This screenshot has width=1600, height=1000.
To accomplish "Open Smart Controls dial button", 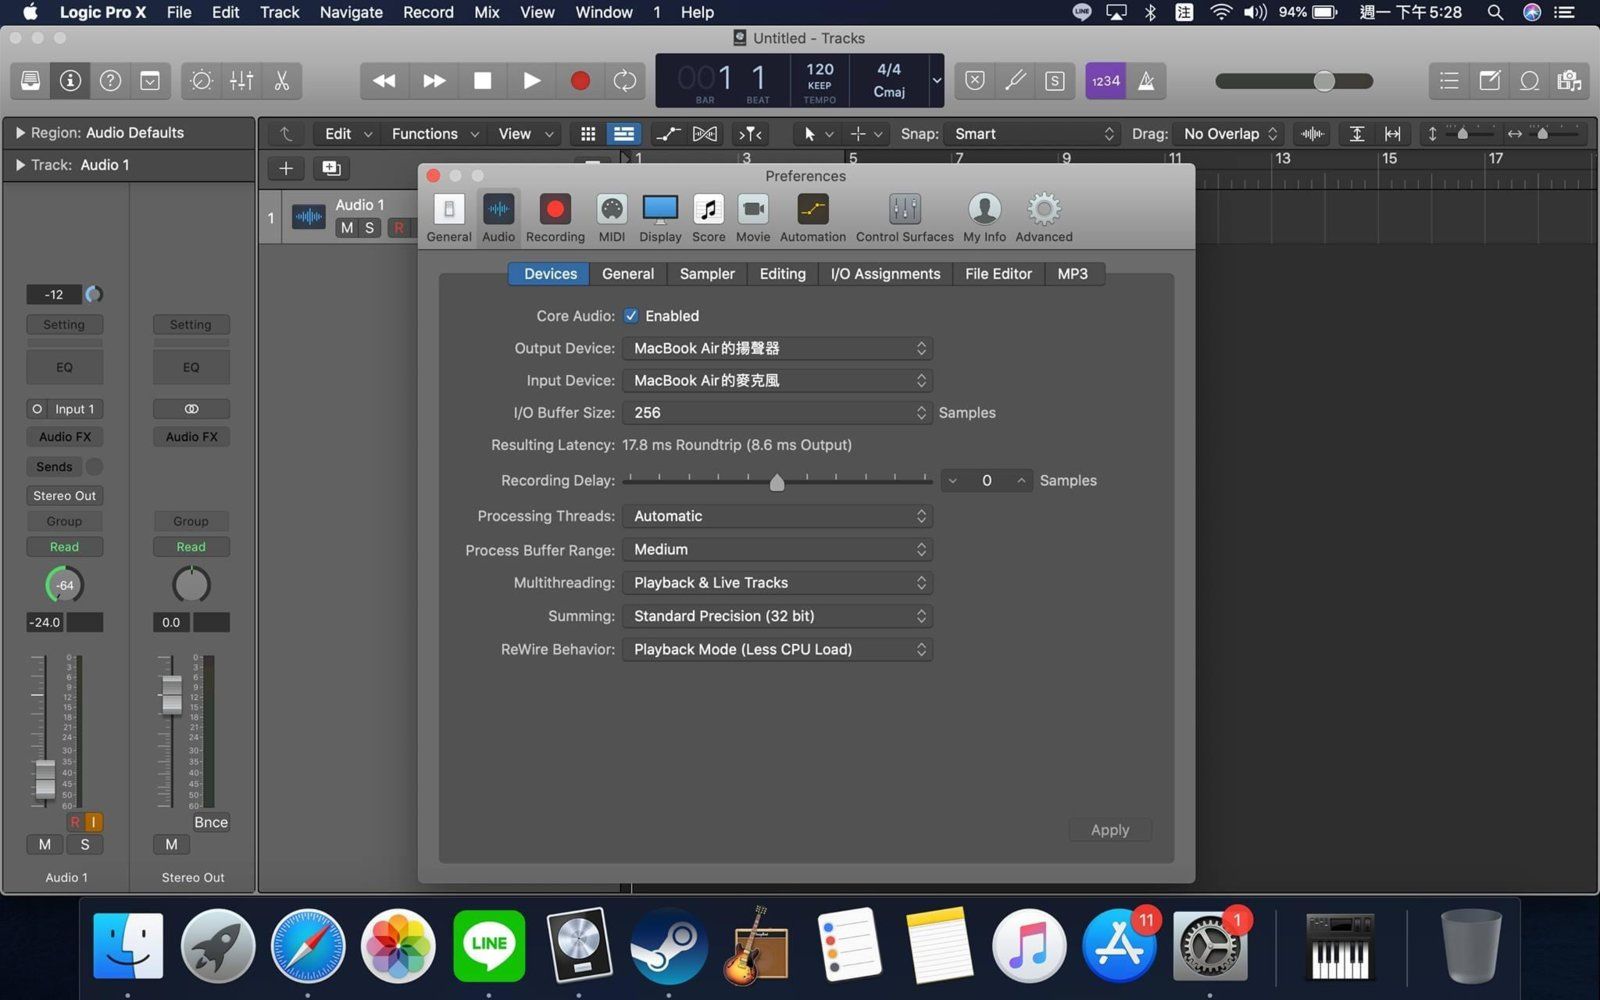I will (x=201, y=81).
